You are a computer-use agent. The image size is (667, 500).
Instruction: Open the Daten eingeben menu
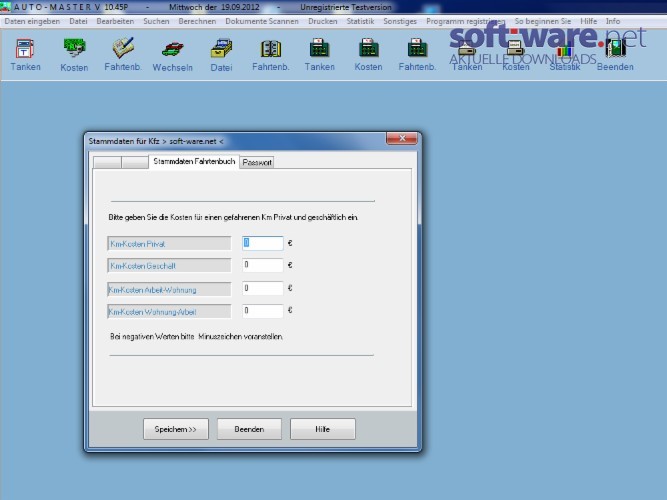(x=32, y=21)
